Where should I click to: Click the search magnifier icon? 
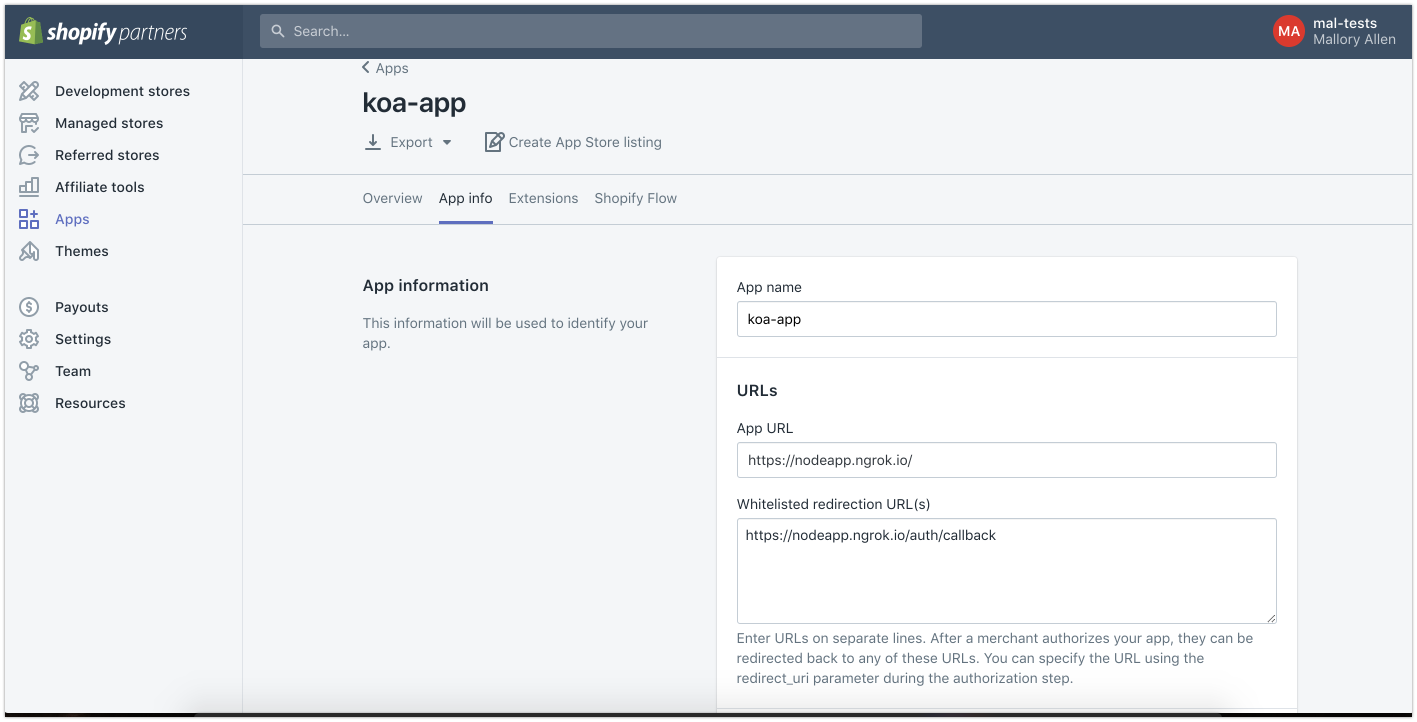(x=278, y=31)
